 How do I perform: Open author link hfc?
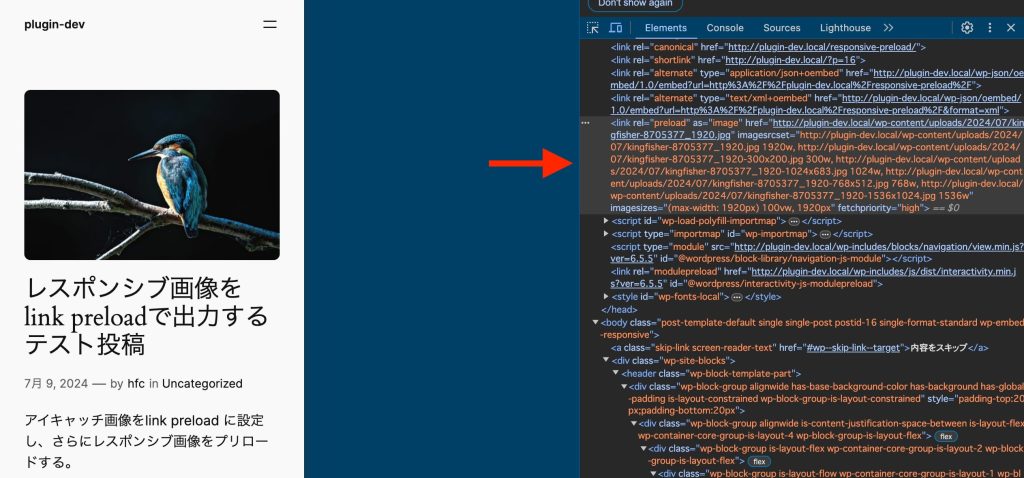coord(136,383)
